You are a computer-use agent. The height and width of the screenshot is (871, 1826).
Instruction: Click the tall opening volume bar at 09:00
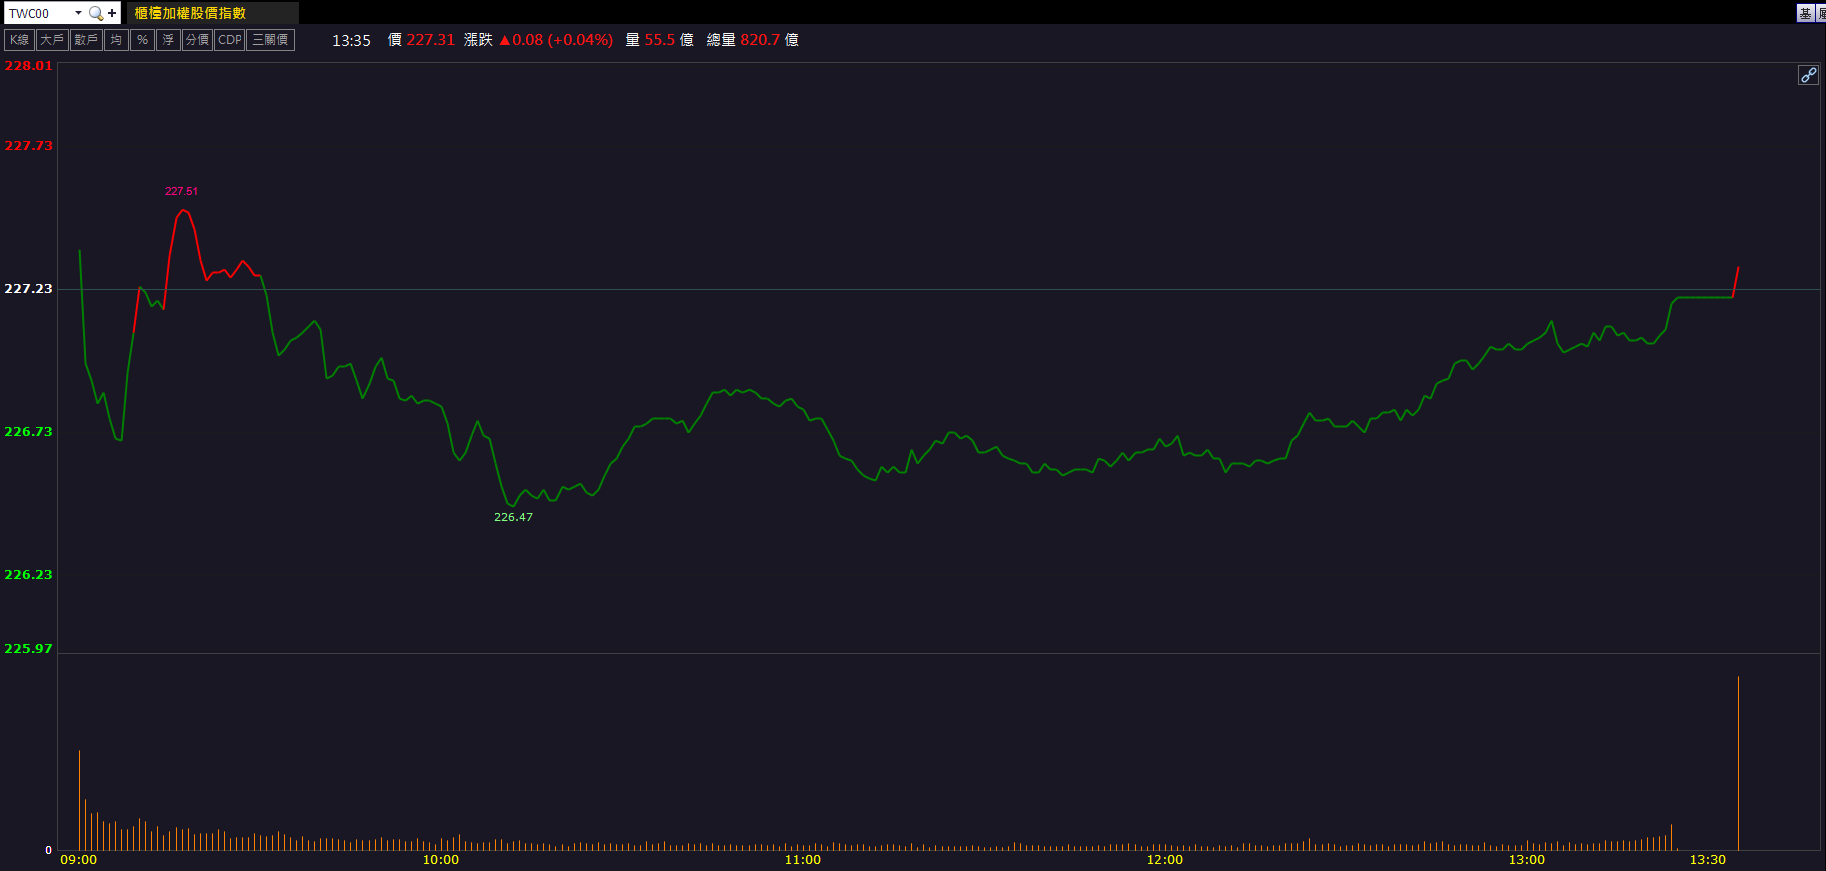(79, 800)
